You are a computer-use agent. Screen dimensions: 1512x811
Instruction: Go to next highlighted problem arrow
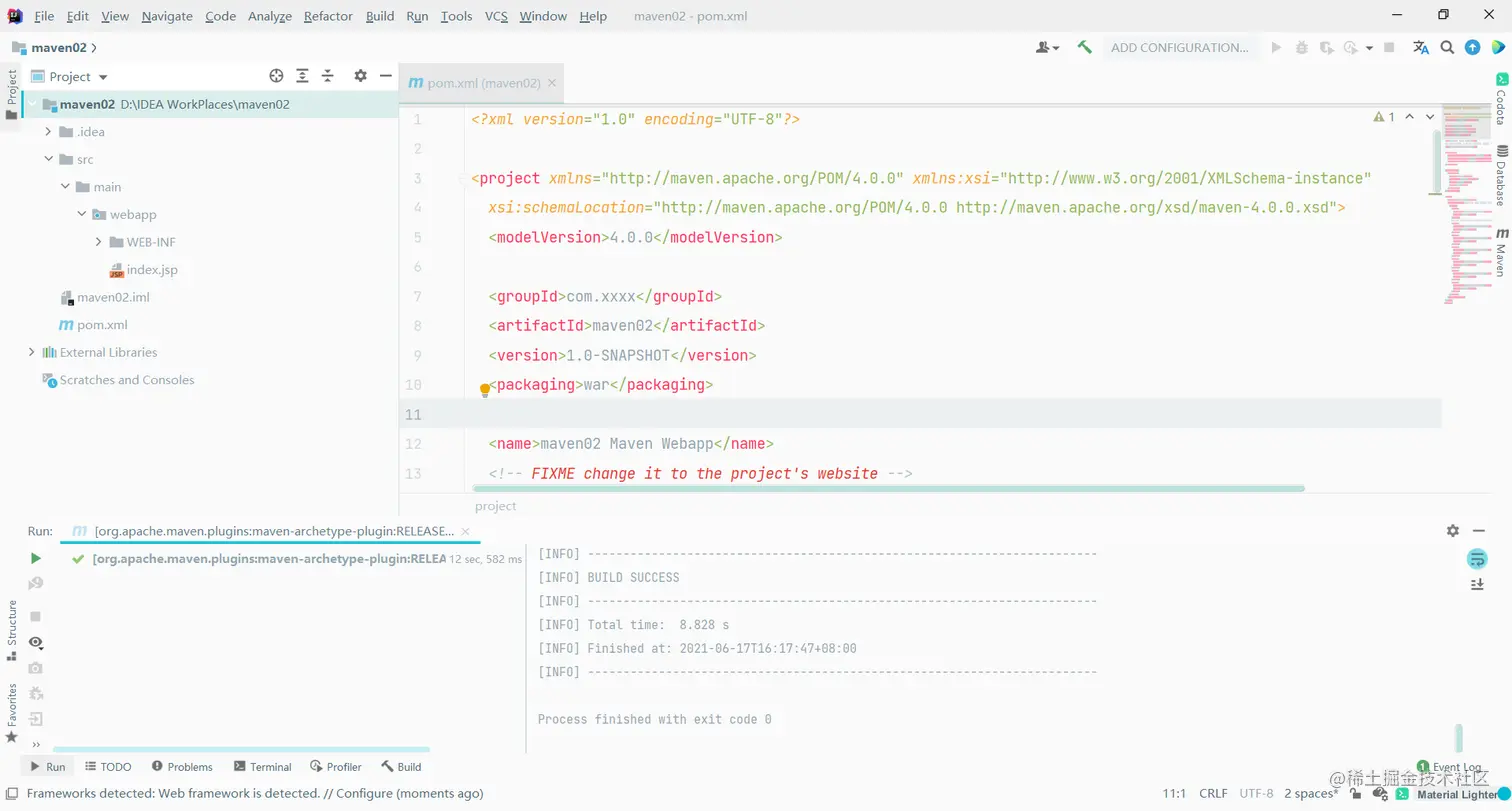pyautogui.click(x=1430, y=117)
